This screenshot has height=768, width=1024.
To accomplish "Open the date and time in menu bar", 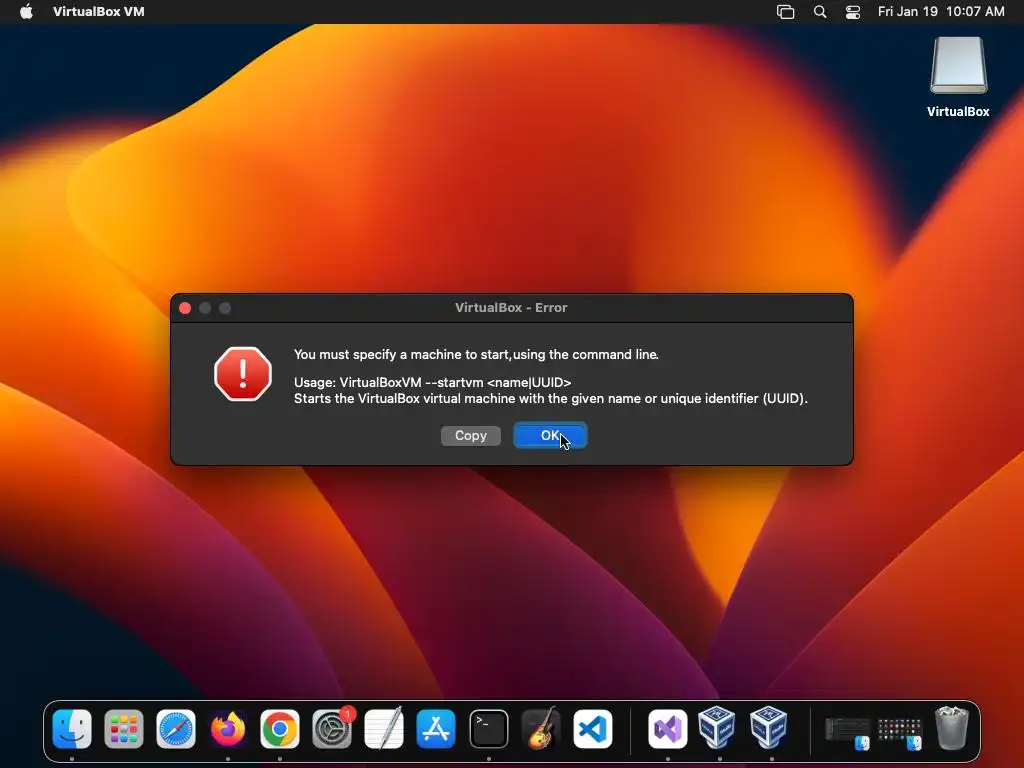I will pyautogui.click(x=940, y=12).
